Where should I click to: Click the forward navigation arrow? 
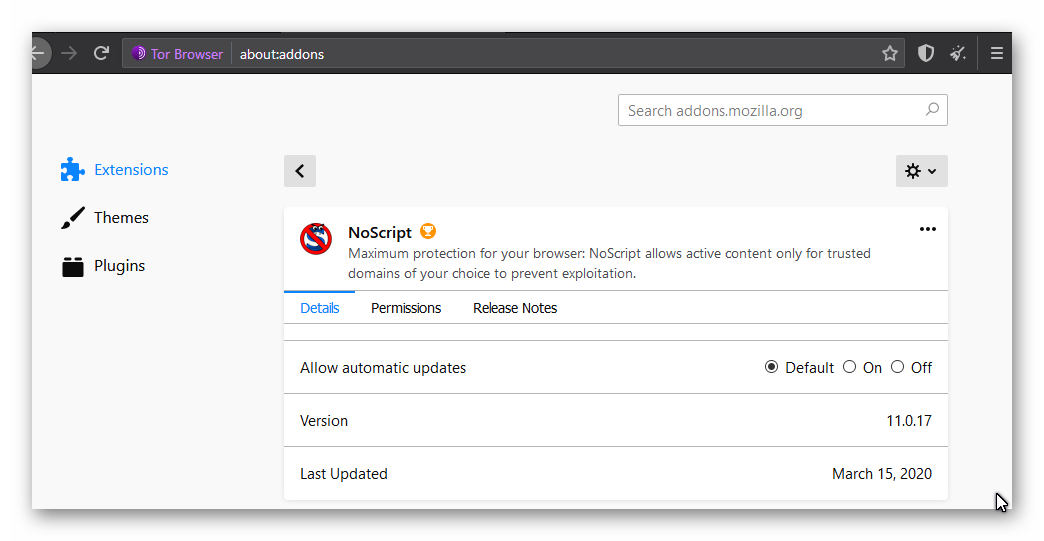coord(69,54)
